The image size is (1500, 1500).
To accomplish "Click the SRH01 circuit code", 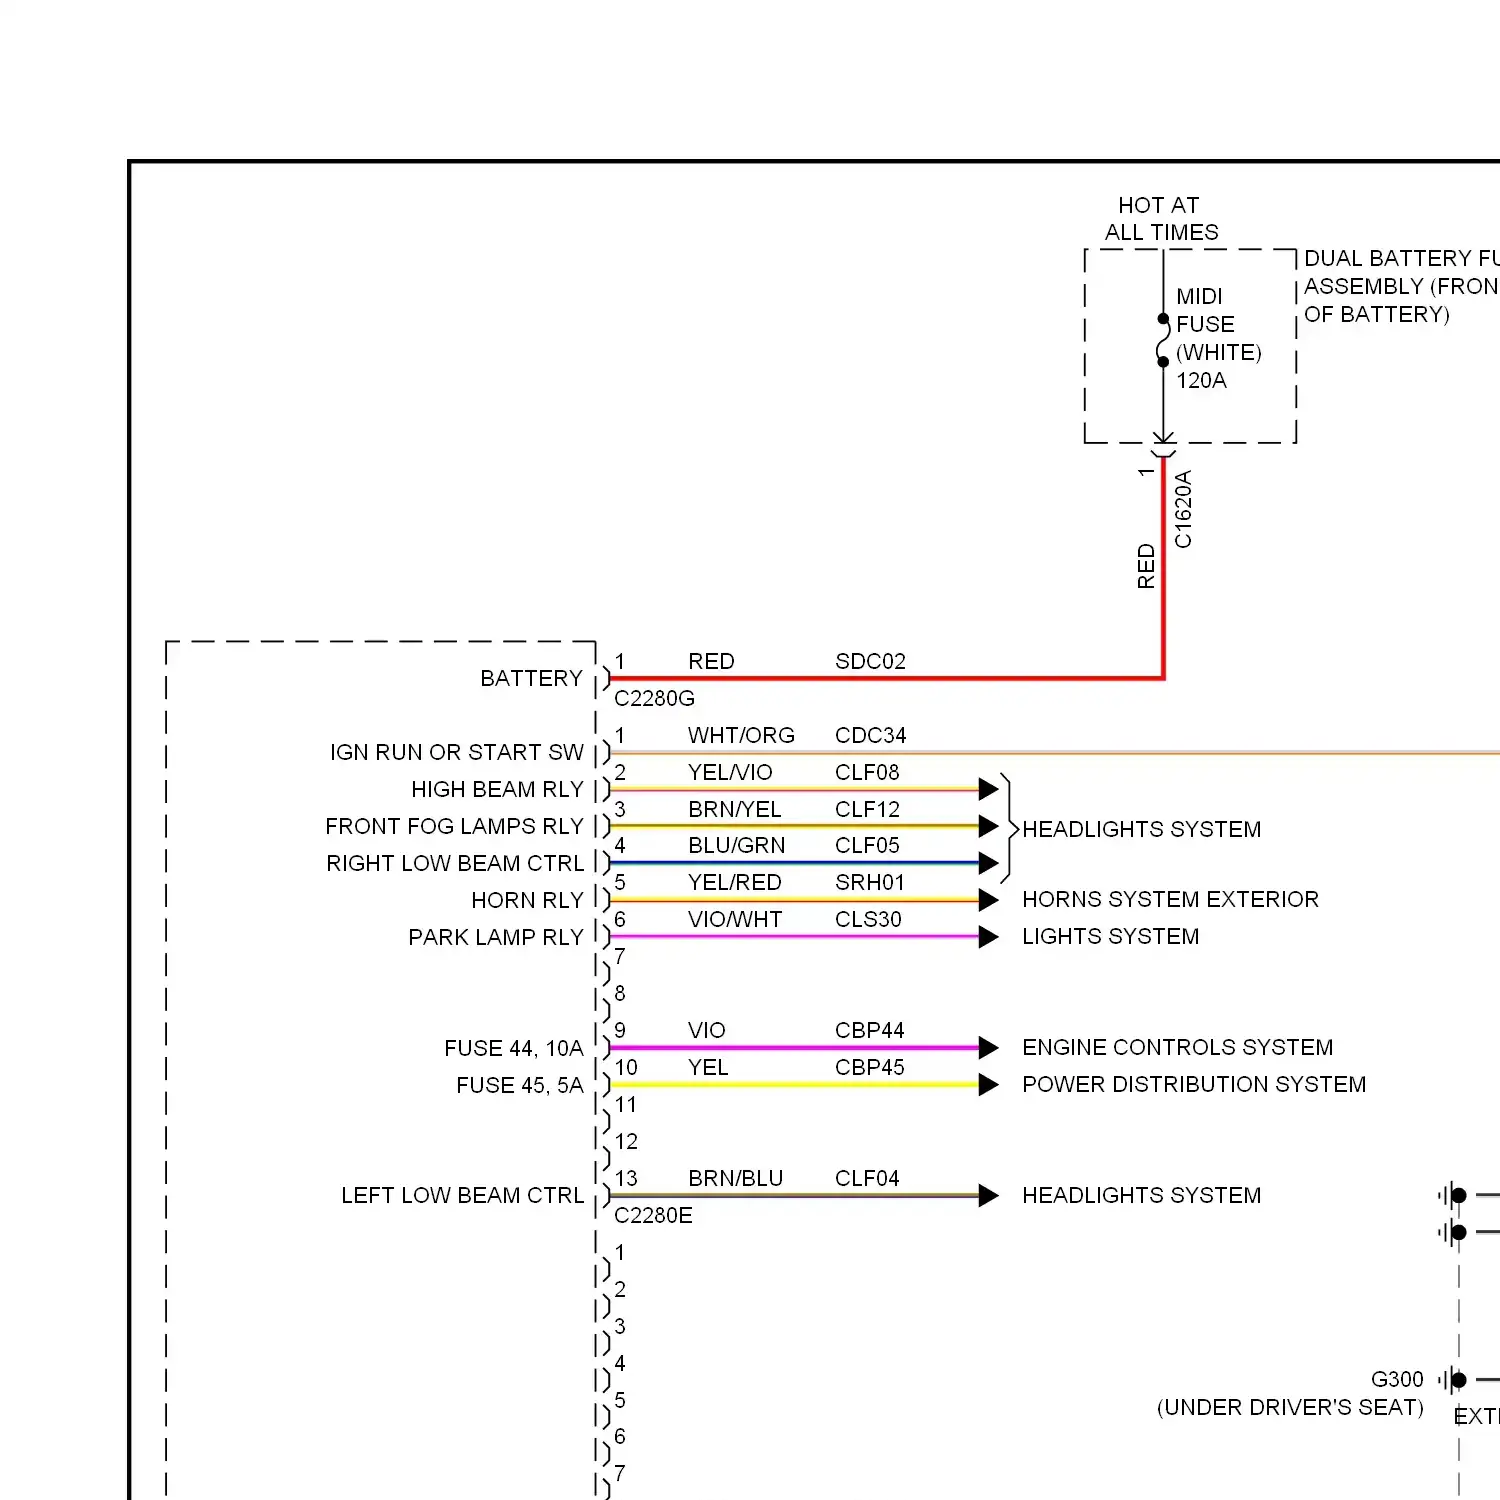I will click(x=870, y=882).
